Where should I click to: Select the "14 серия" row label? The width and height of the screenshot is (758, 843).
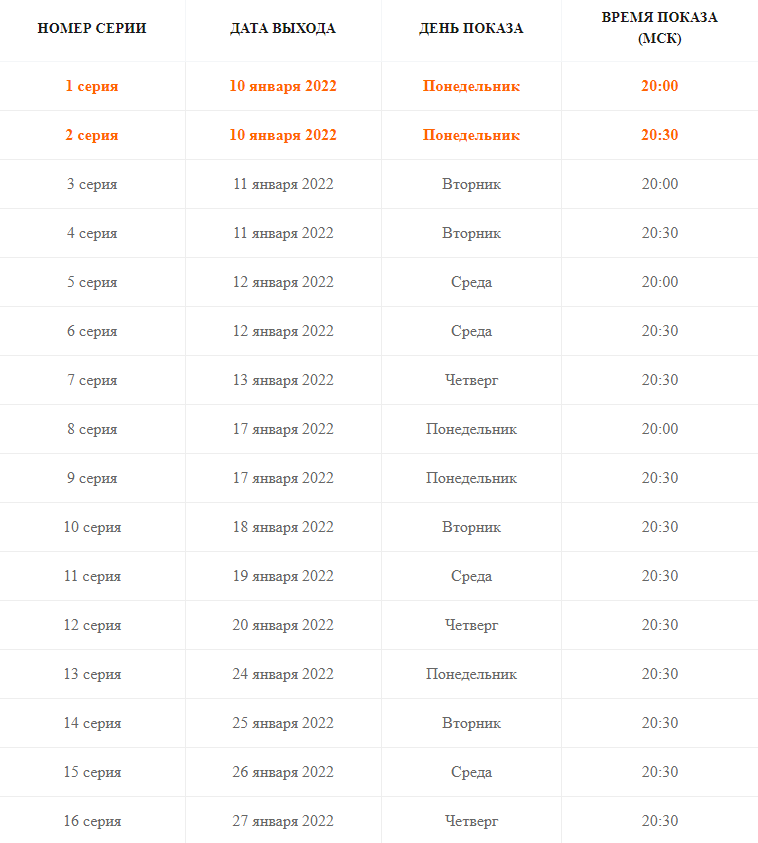point(92,723)
